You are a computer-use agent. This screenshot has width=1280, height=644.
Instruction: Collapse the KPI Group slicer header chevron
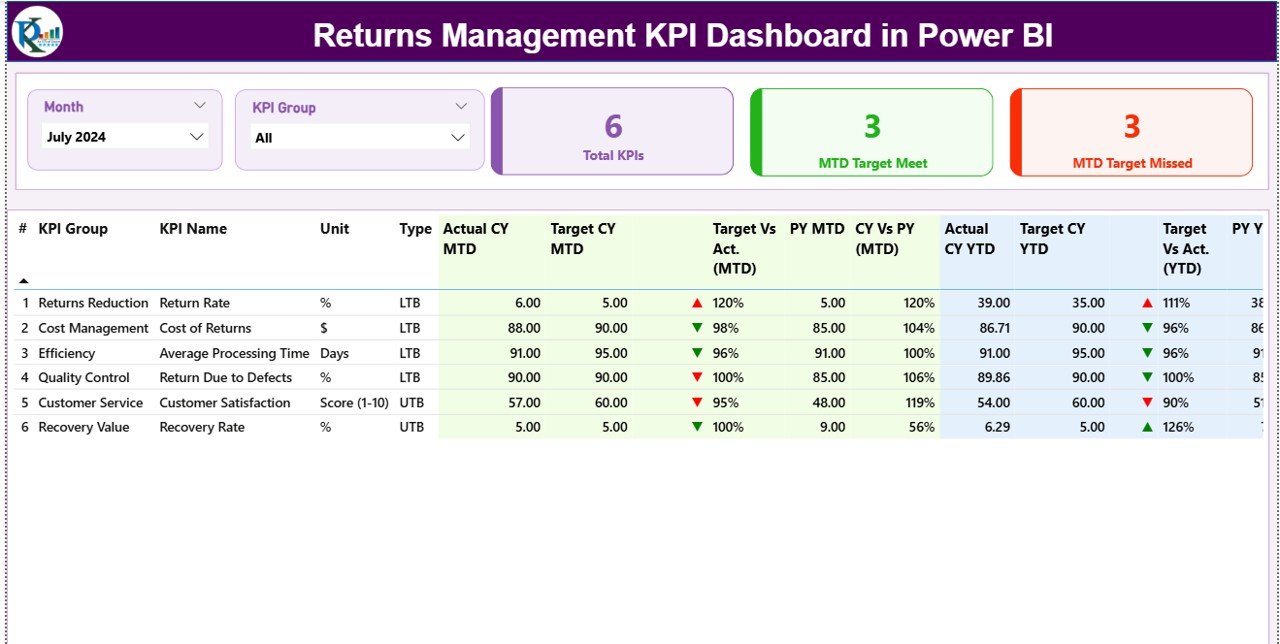[x=461, y=106]
